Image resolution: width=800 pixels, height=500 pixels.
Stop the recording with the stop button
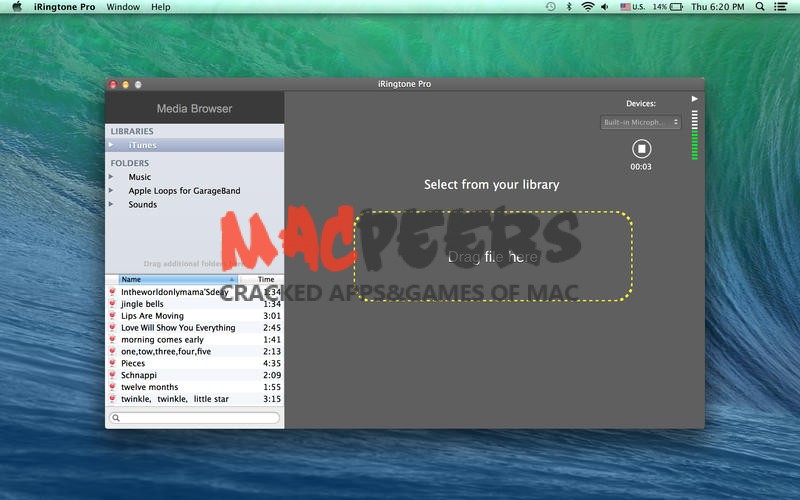[x=641, y=149]
